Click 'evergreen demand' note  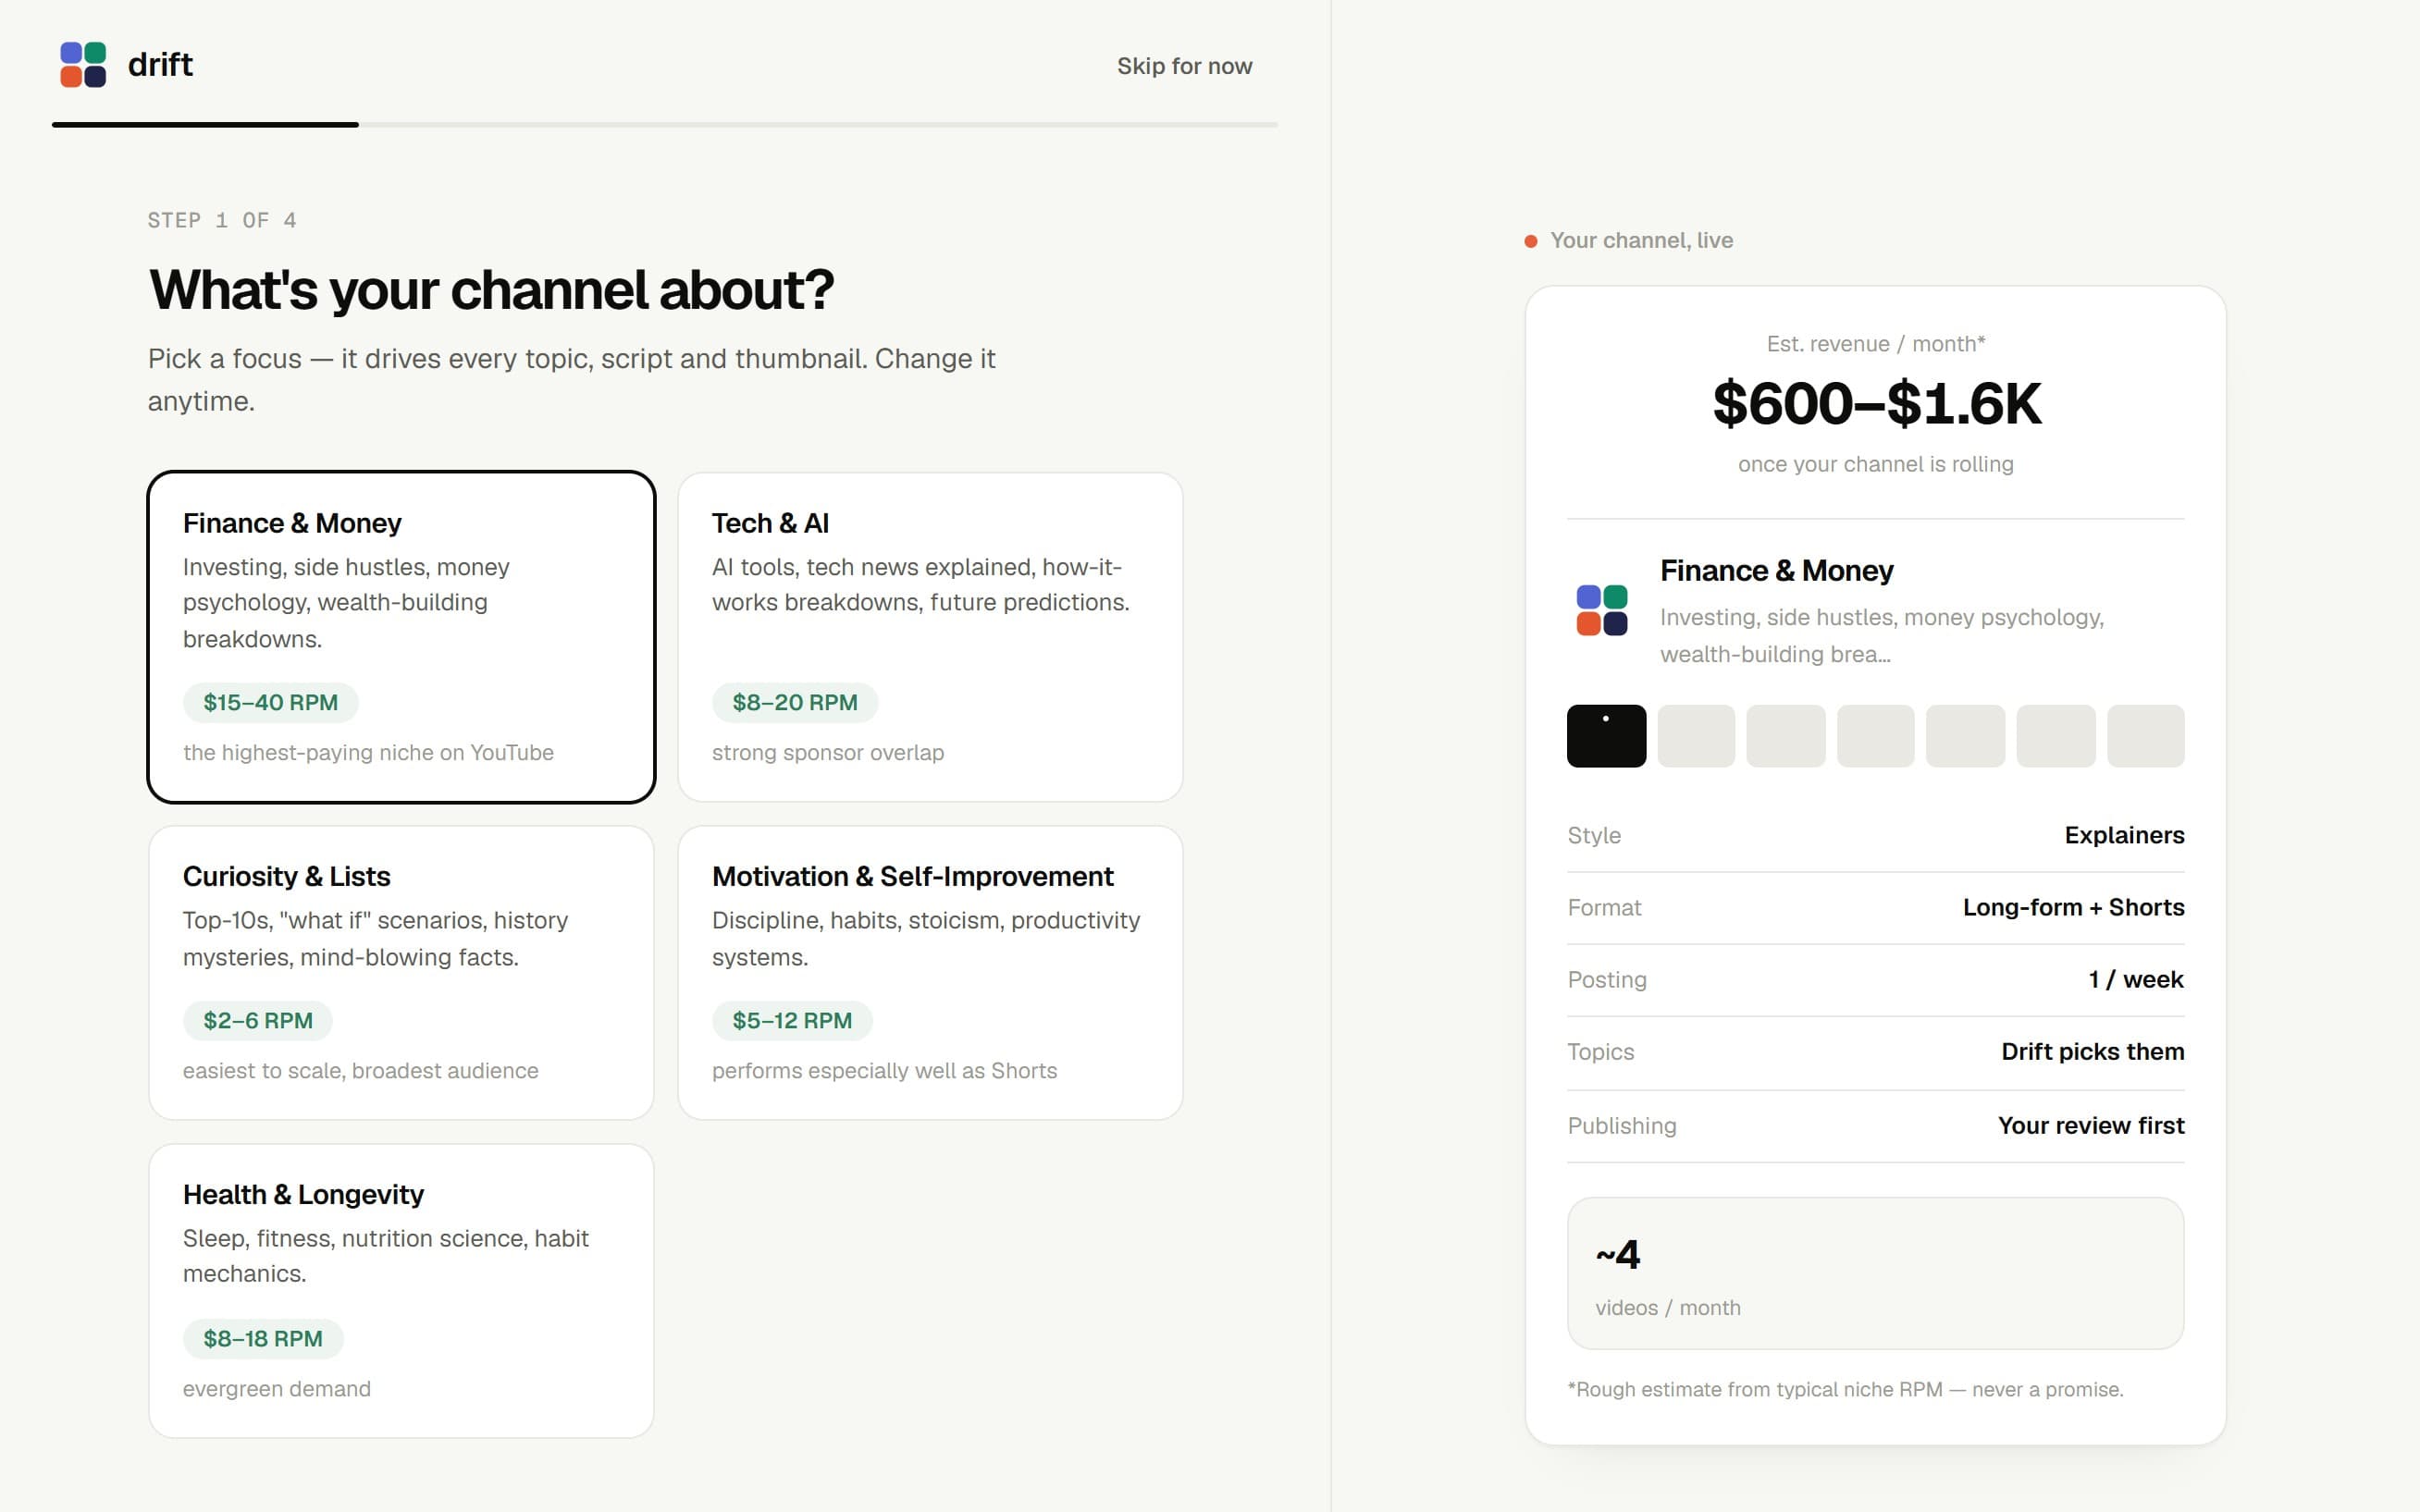277,1389
